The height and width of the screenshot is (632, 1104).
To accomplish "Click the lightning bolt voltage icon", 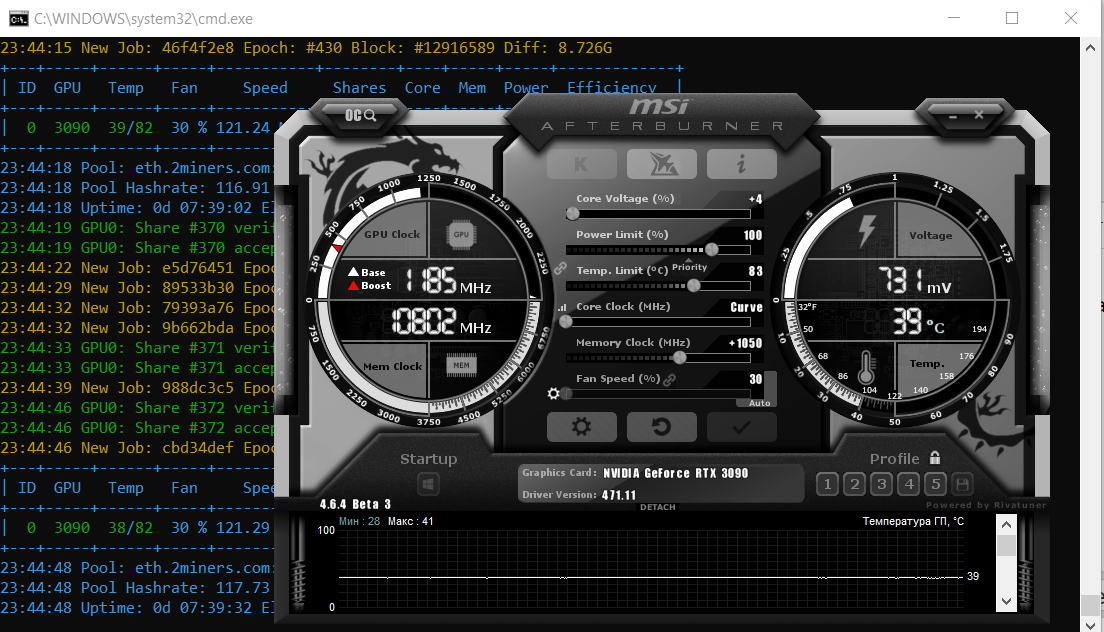I will 867,231.
